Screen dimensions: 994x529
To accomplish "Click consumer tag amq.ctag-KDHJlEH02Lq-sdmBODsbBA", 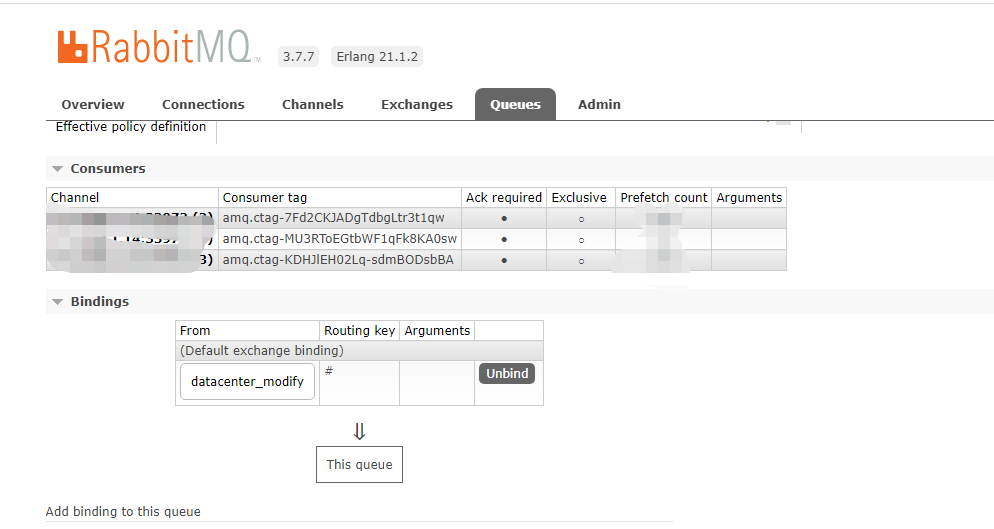I will (337, 260).
